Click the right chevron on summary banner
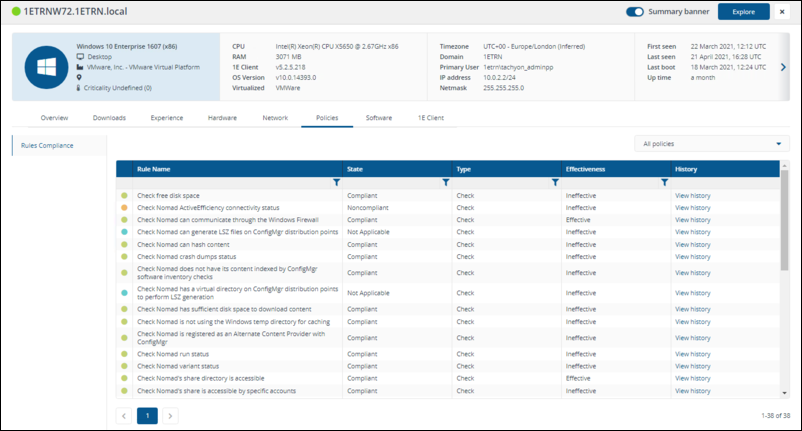This screenshot has width=802, height=431. (783, 67)
